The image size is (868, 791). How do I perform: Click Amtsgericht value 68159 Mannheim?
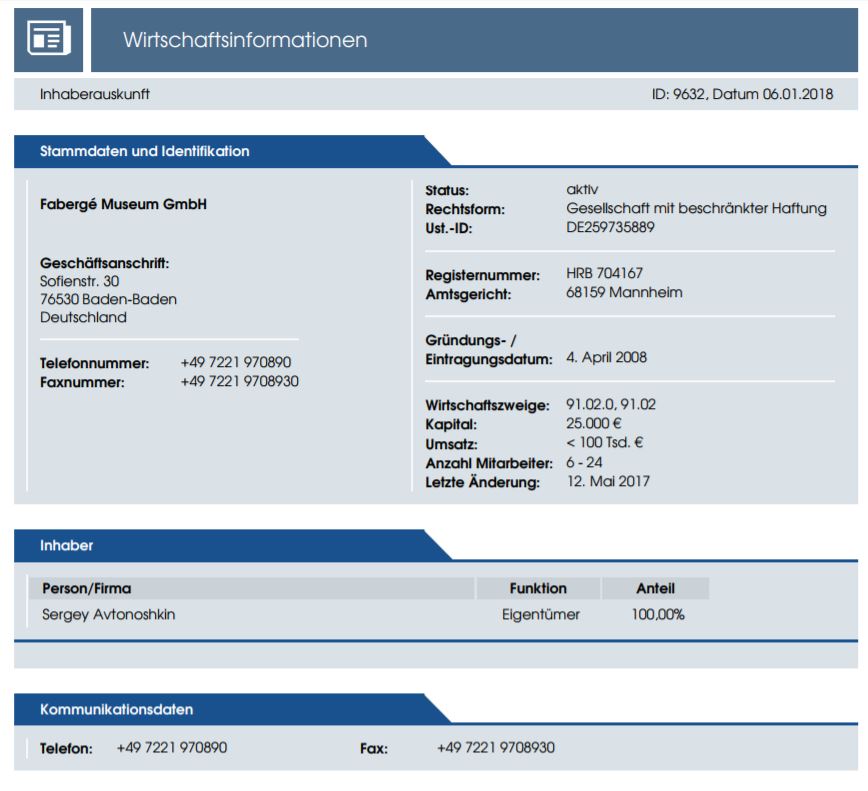[x=624, y=293]
